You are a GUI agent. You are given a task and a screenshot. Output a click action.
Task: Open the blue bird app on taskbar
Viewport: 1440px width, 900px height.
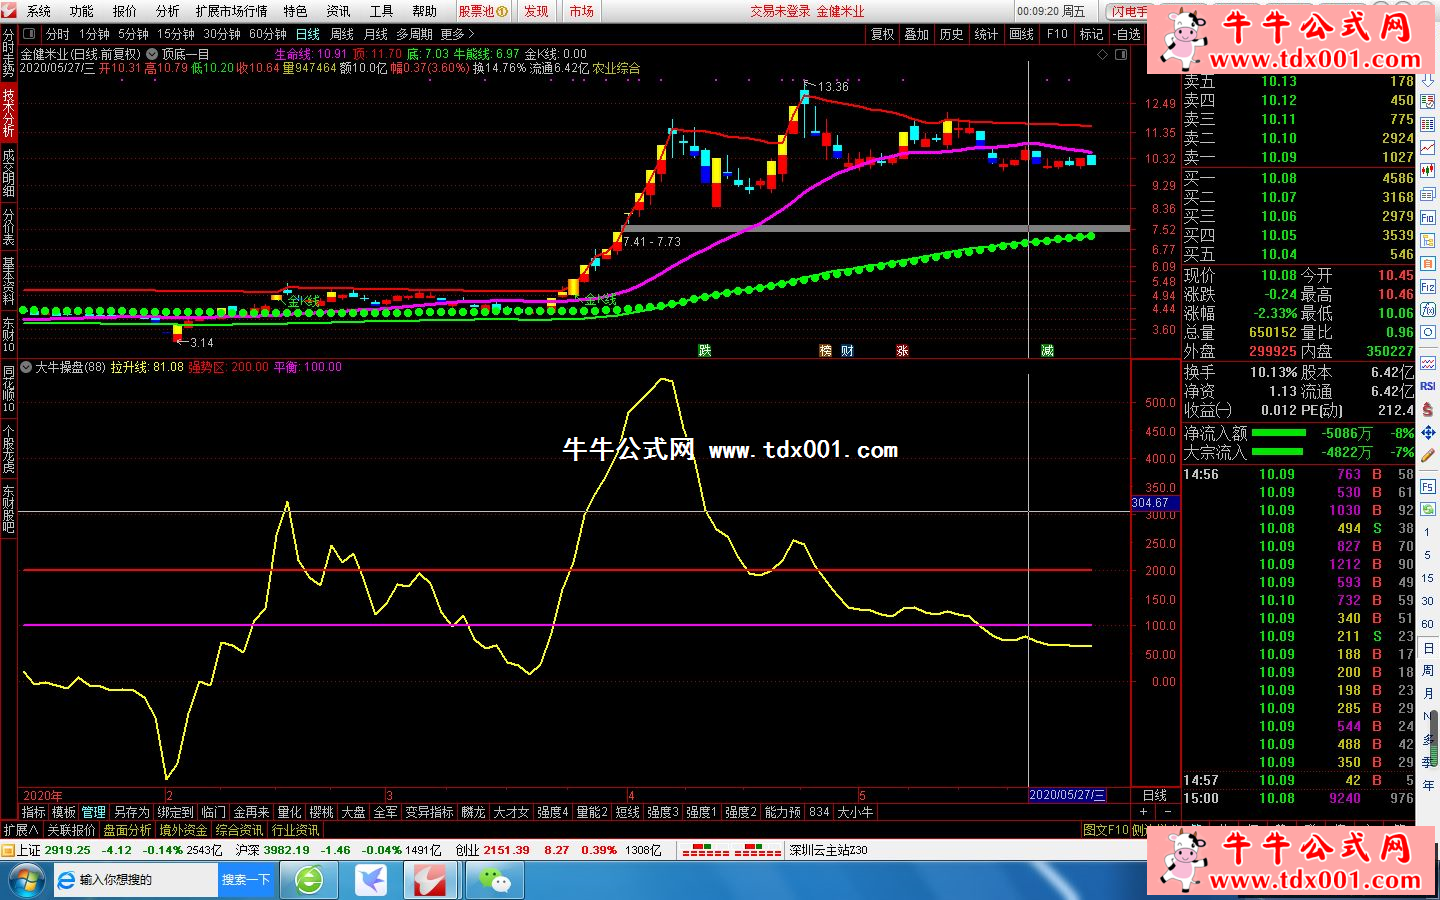click(371, 880)
